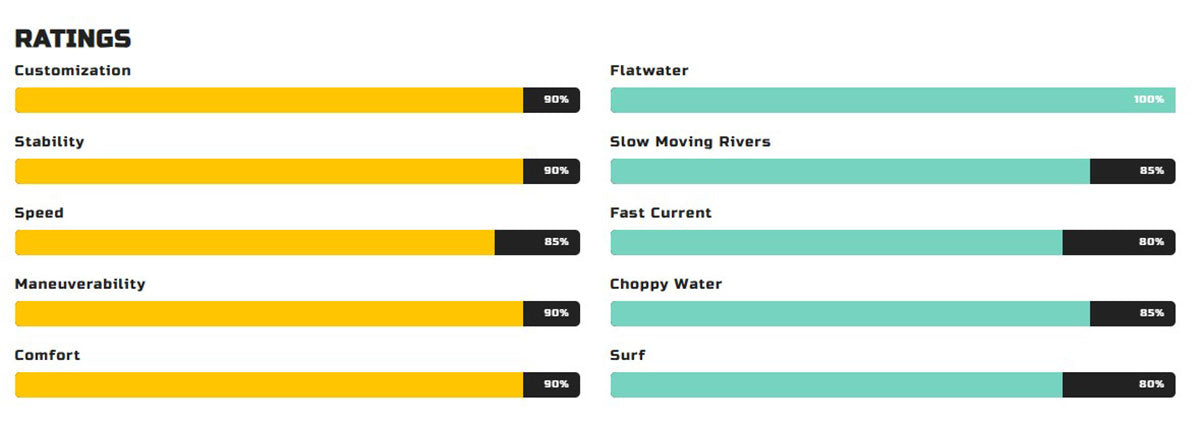Viewport: 1200px width, 423px height.
Task: Click the Slow Moving Rivers bar
Action: click(x=893, y=171)
